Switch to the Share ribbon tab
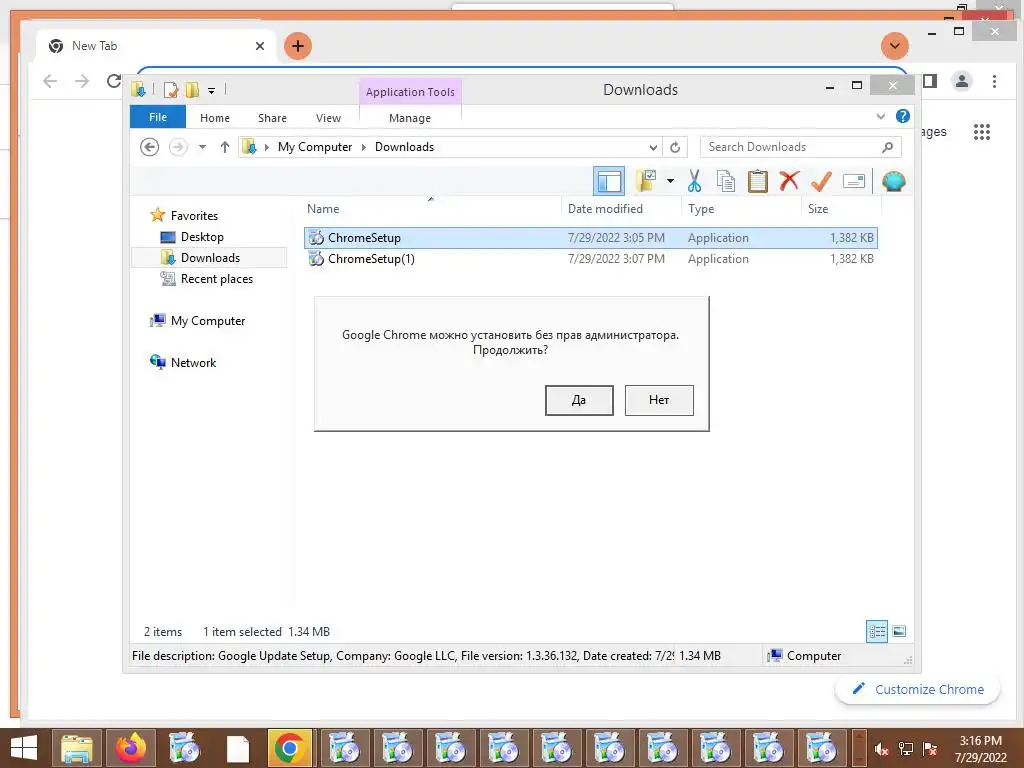1024x768 pixels. click(272, 118)
